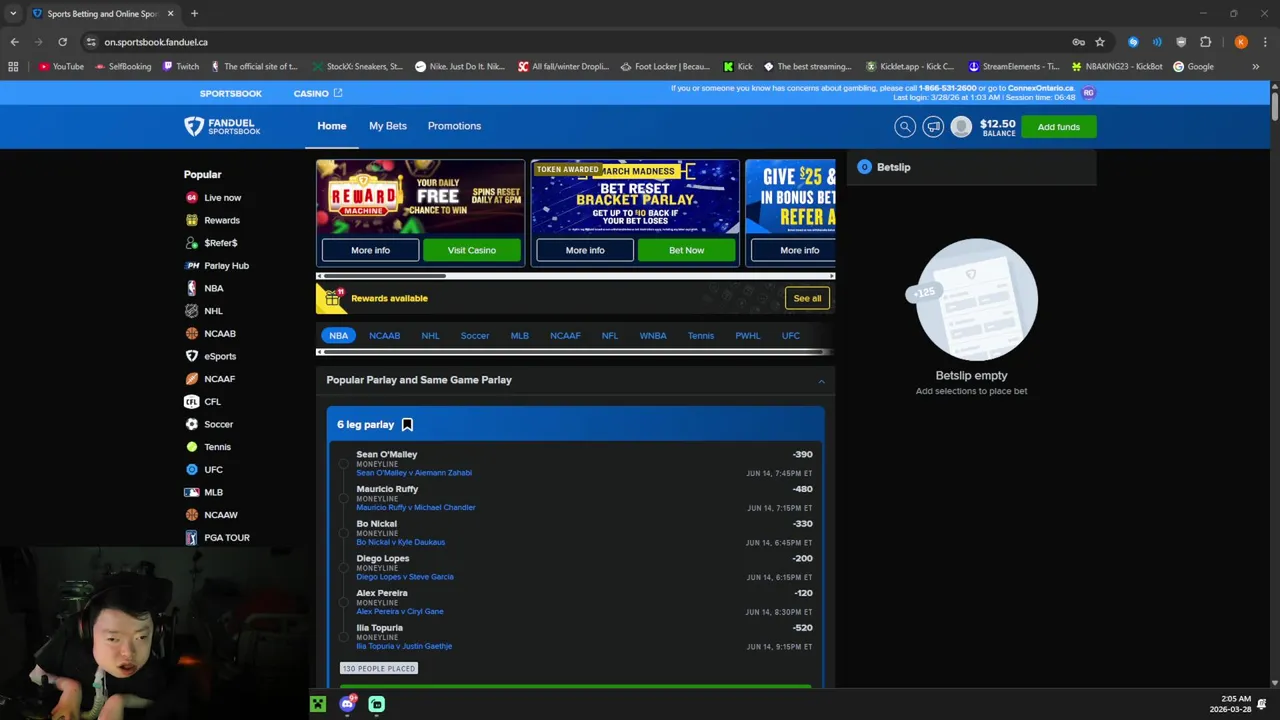
Task: Click the Chrome address bar
Action: [570, 42]
